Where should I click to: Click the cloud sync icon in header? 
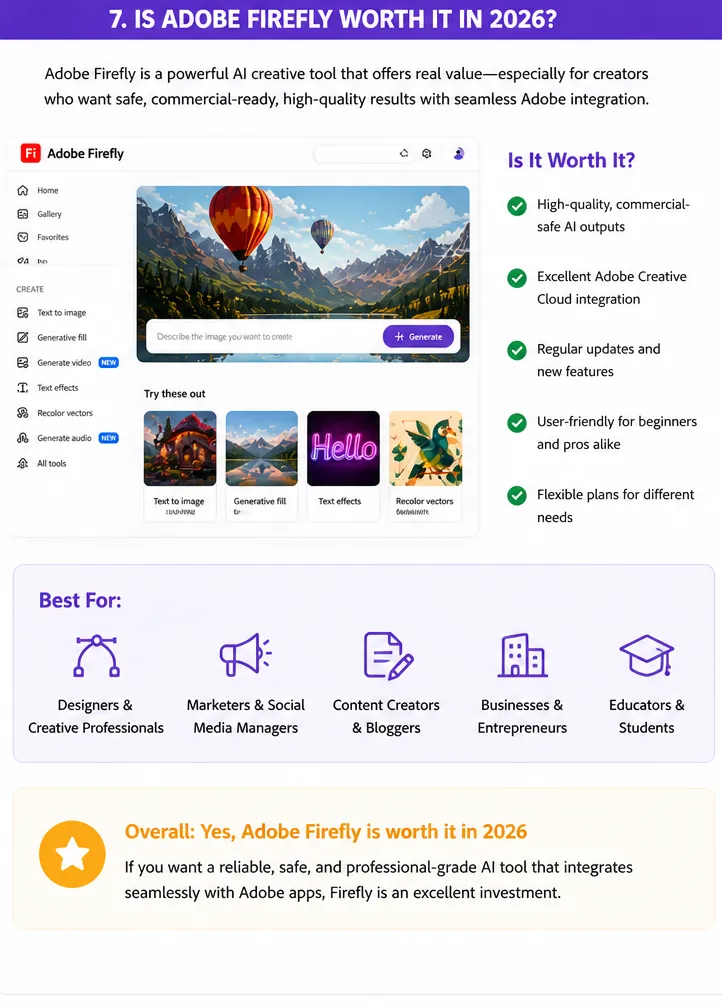[x=404, y=154]
